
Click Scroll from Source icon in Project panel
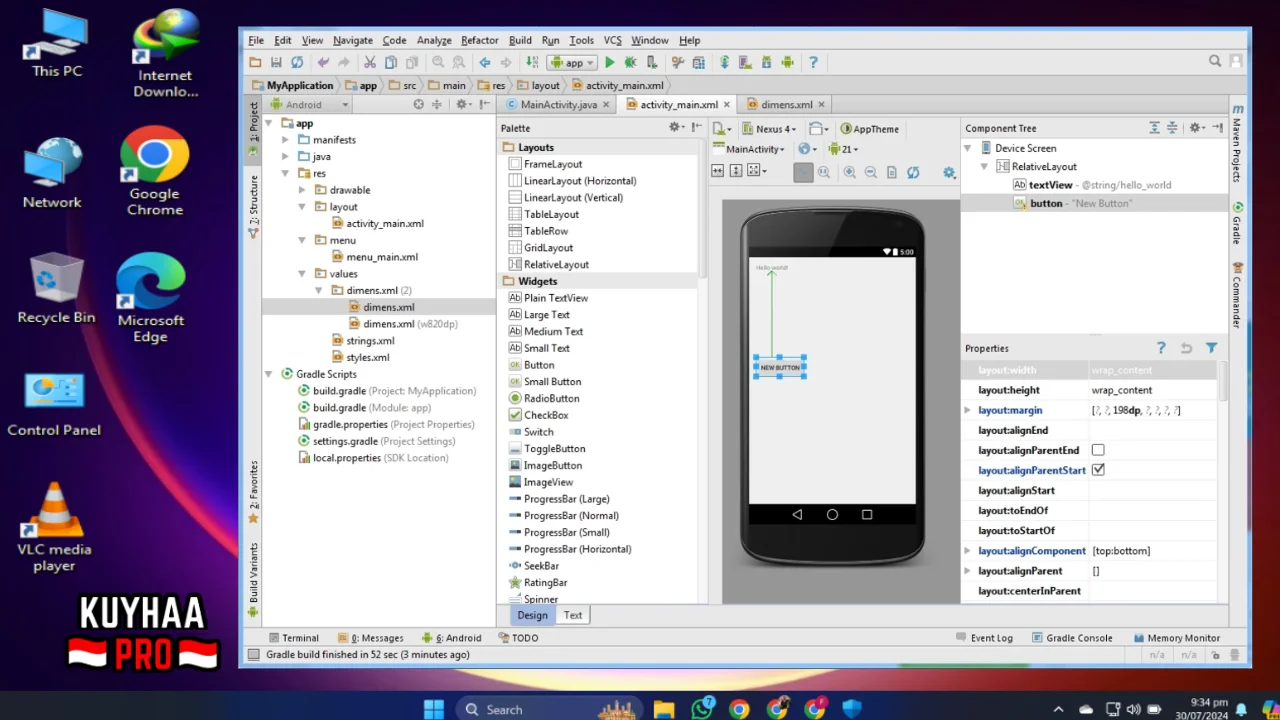point(418,104)
